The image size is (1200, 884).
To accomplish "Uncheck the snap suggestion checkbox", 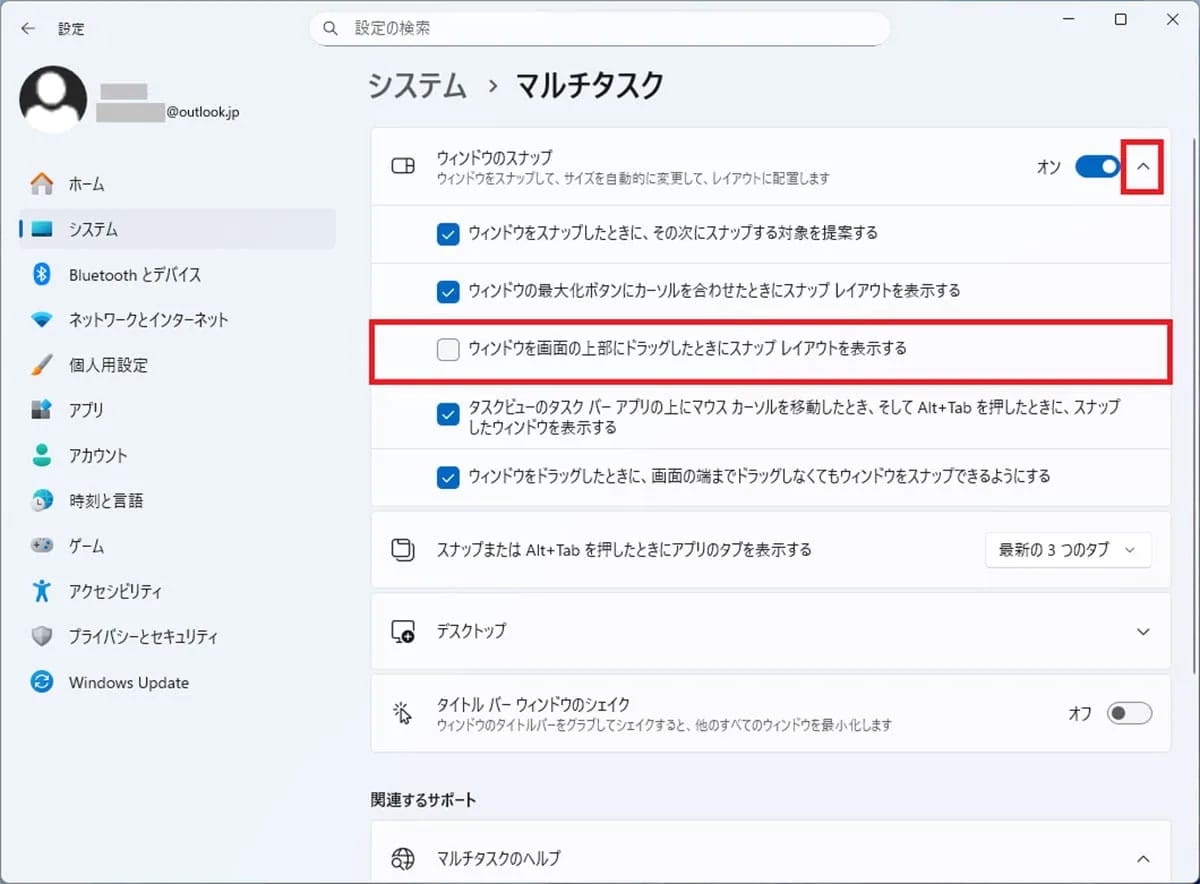I will 448,234.
